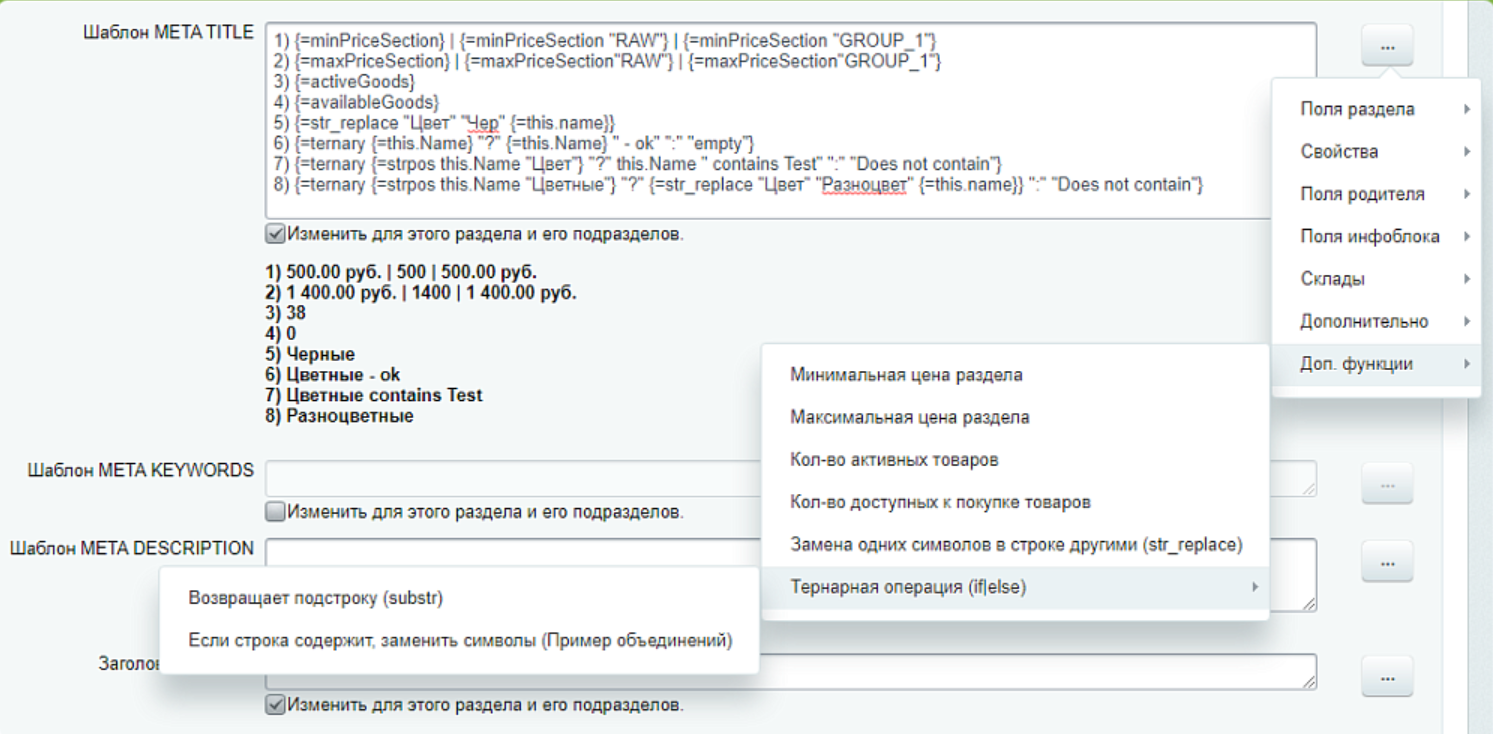Open the 'Склады' submenu
The image size is (1493, 734).
tap(1376, 279)
